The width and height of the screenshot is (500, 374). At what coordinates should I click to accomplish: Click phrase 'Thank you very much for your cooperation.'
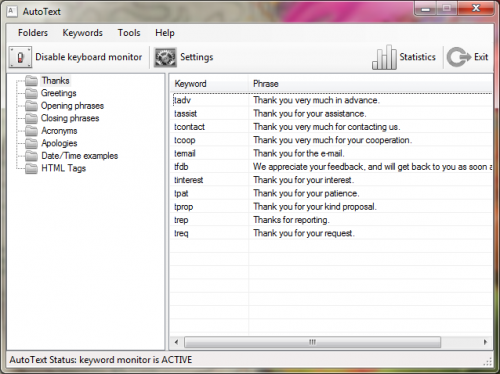click(x=332, y=140)
